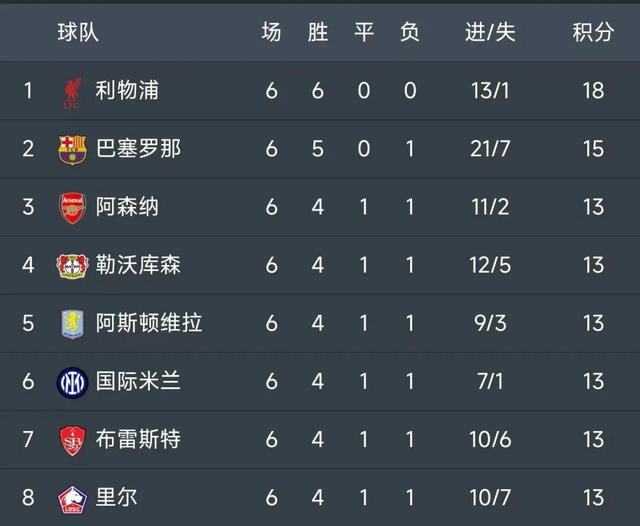Screen dimensions: 640x526
Task: Select the 阿斯顿维拉 team name
Action: (149, 323)
